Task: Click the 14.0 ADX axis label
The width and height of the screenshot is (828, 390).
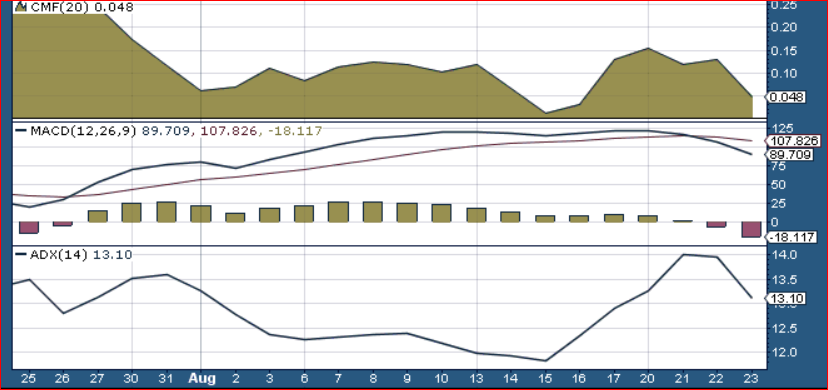Action: tap(783, 255)
